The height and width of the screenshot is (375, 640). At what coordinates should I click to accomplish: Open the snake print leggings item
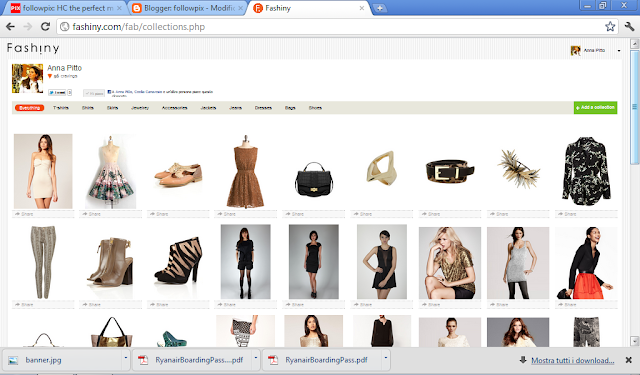click(x=43, y=262)
